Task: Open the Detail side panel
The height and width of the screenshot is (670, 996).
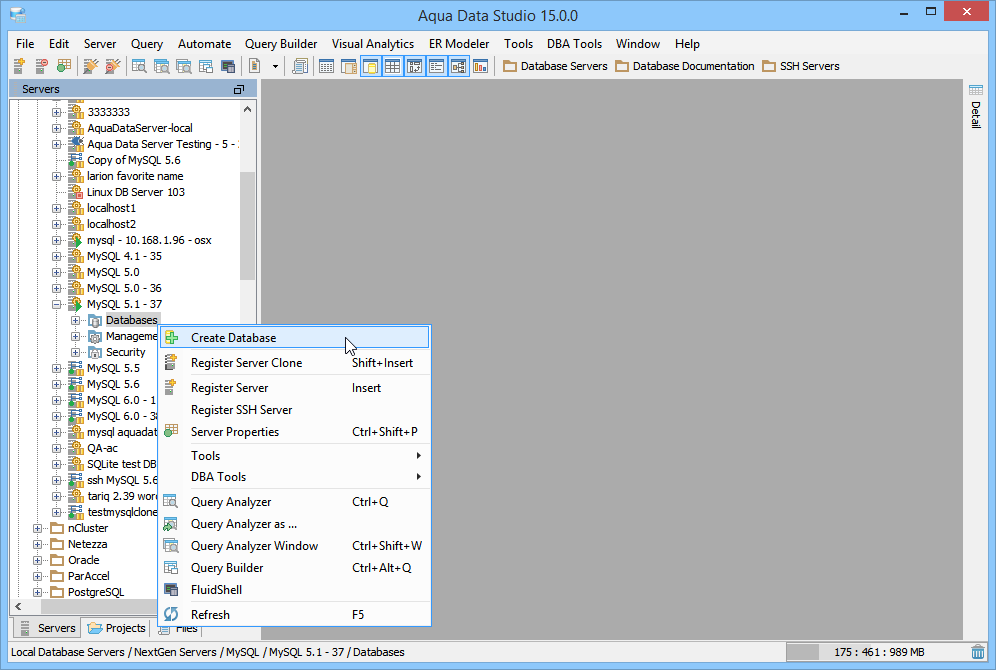Action: [976, 106]
